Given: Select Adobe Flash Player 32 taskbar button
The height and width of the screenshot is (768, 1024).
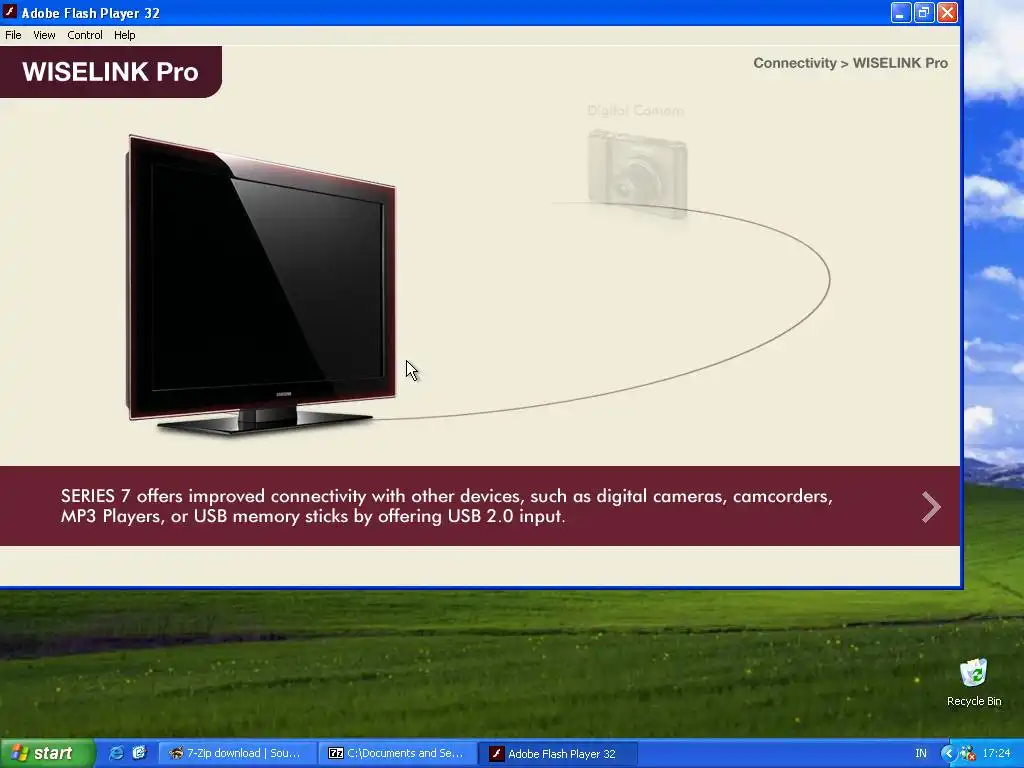Looking at the screenshot, I should click(557, 754).
